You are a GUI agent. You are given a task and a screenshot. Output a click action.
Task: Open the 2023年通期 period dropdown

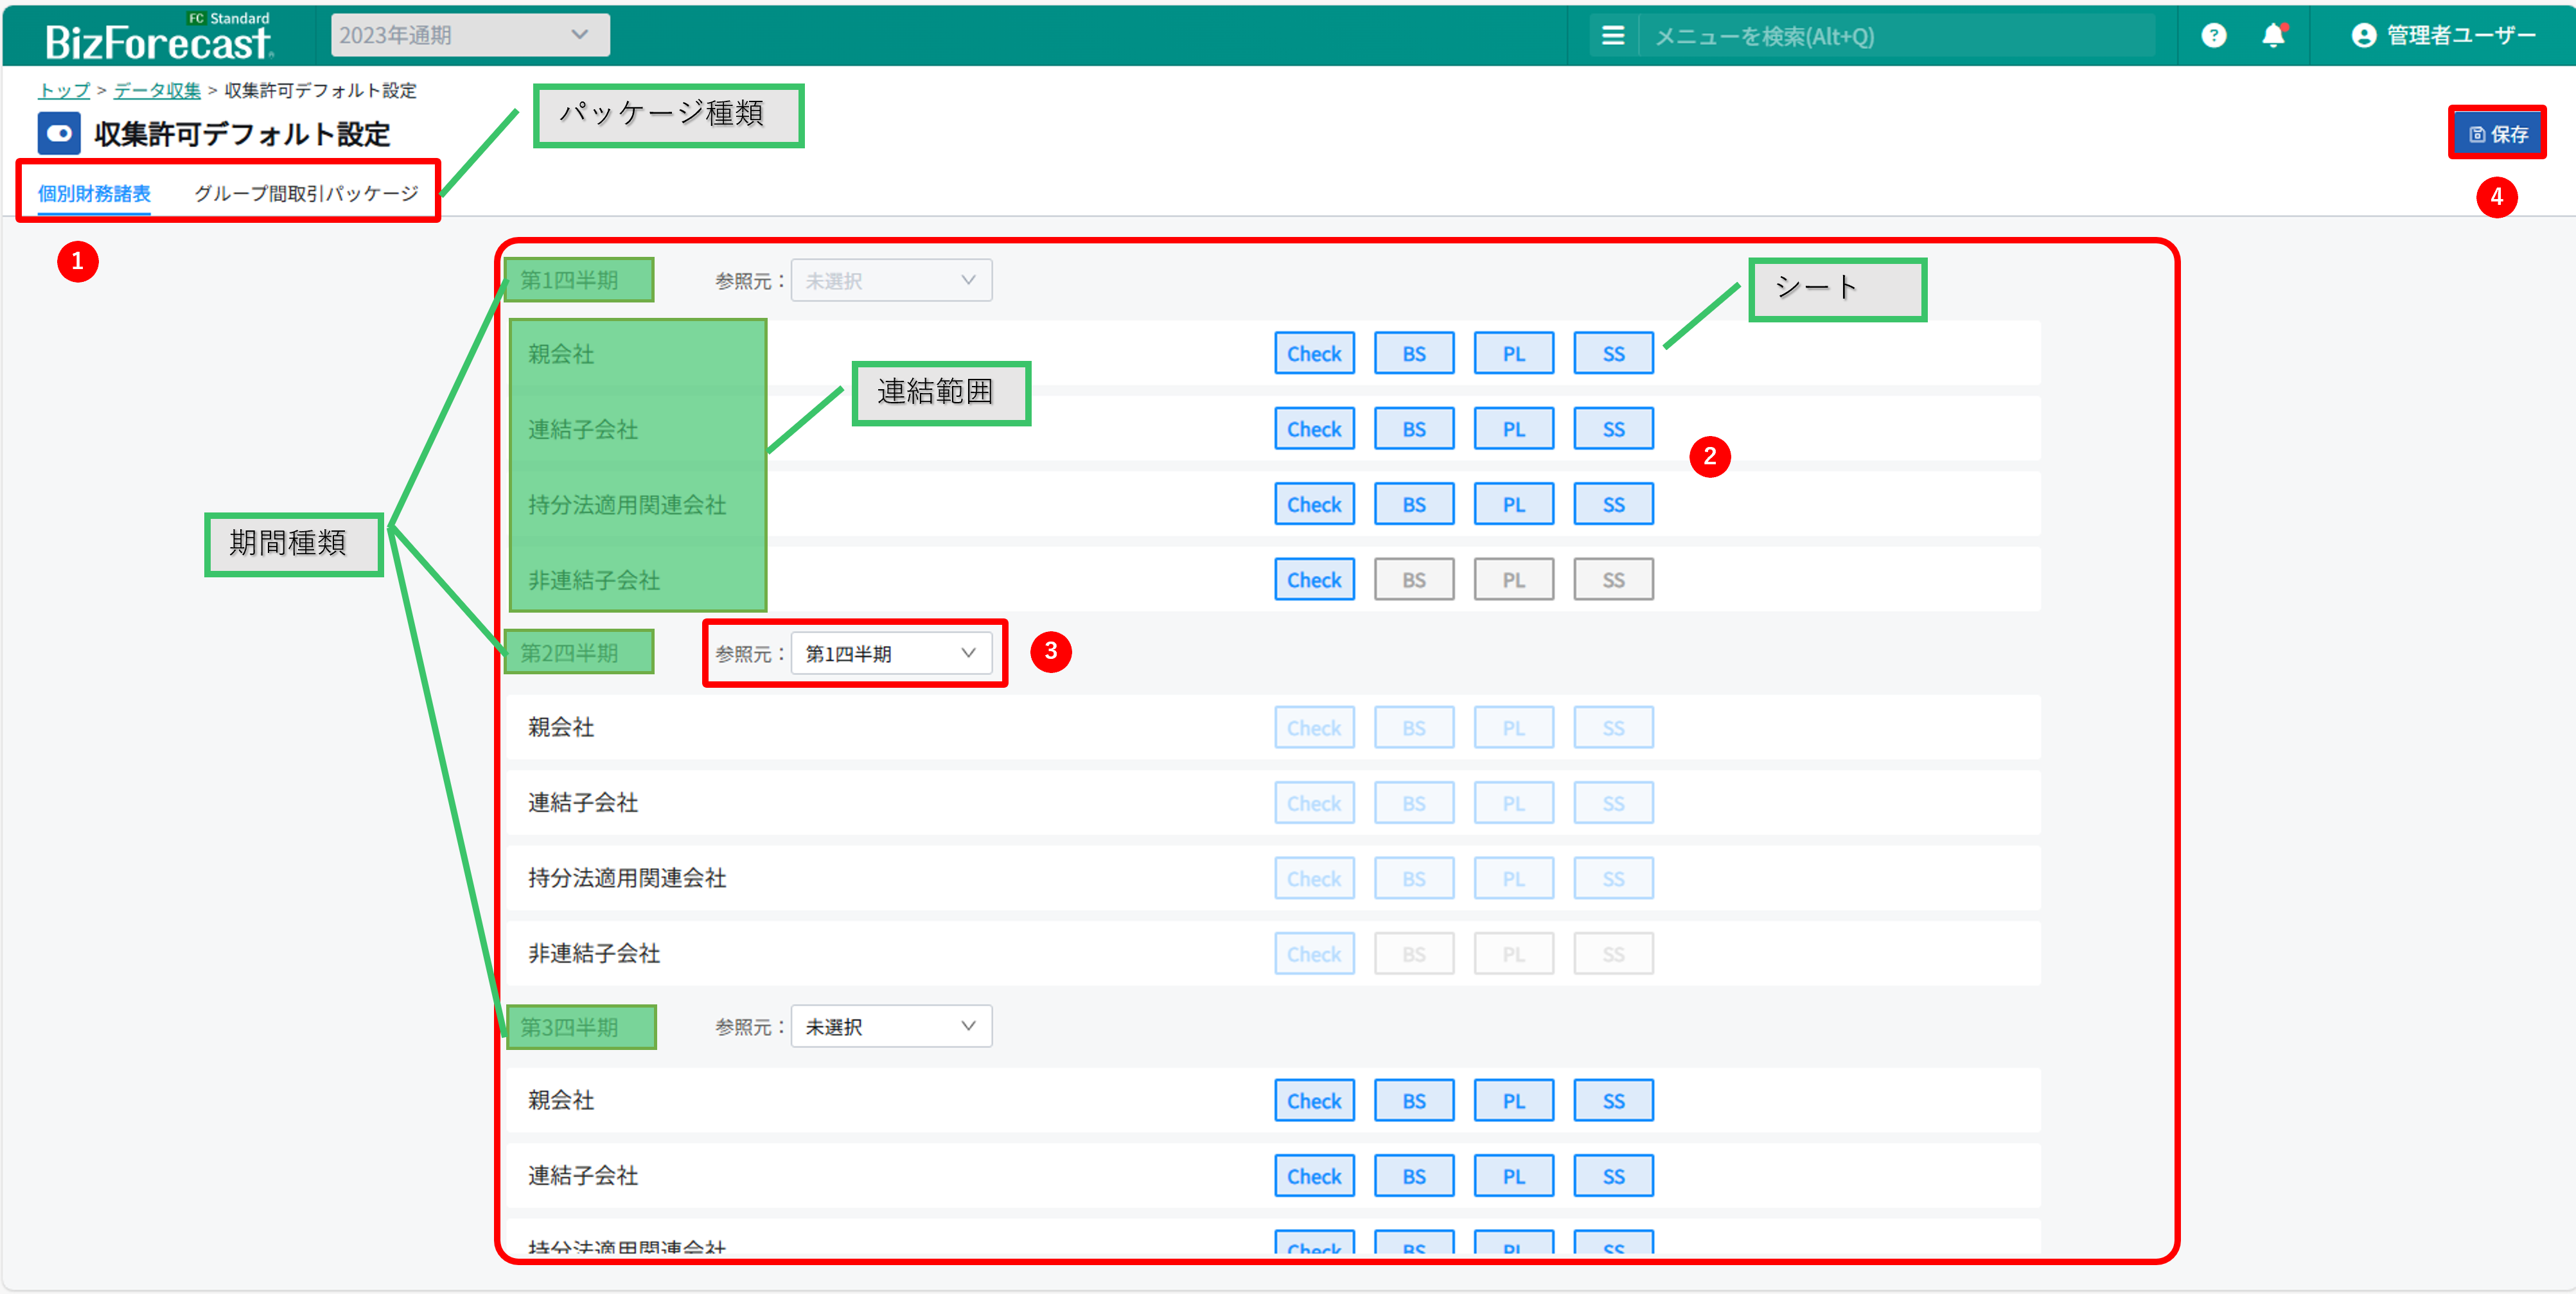click(x=470, y=36)
